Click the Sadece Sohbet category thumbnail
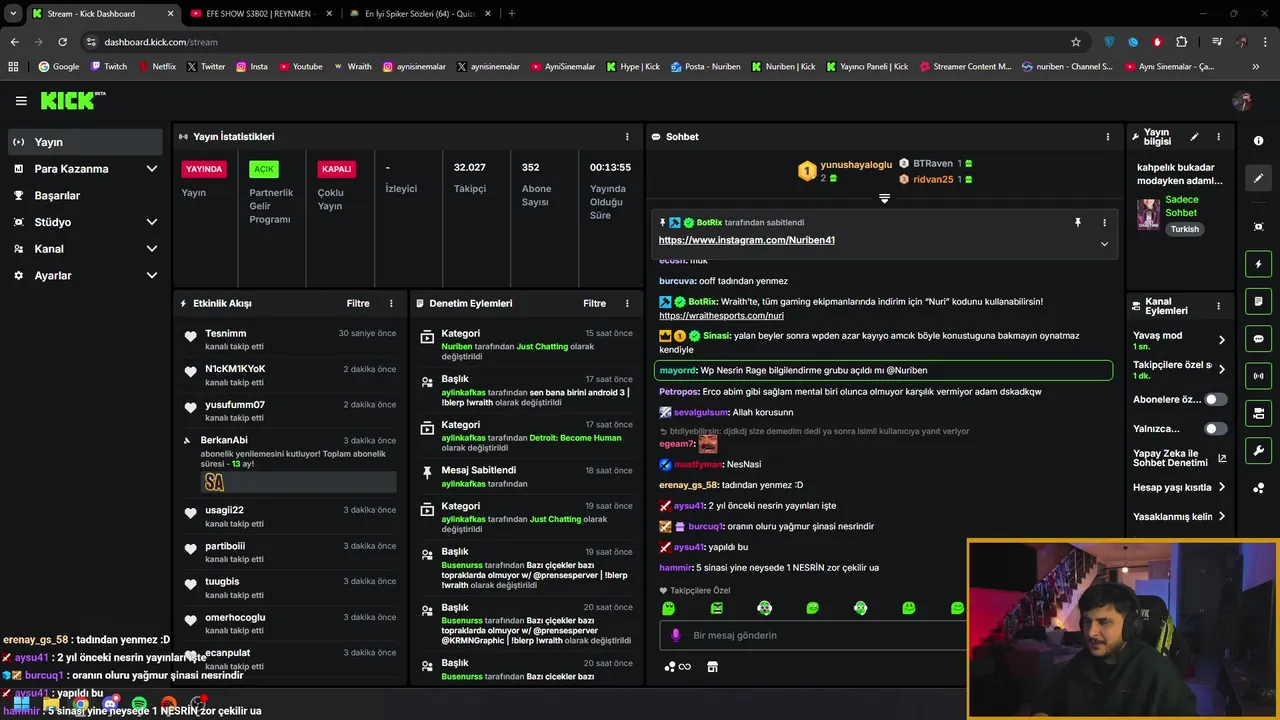Image resolution: width=1280 pixels, height=720 pixels. [1148, 214]
